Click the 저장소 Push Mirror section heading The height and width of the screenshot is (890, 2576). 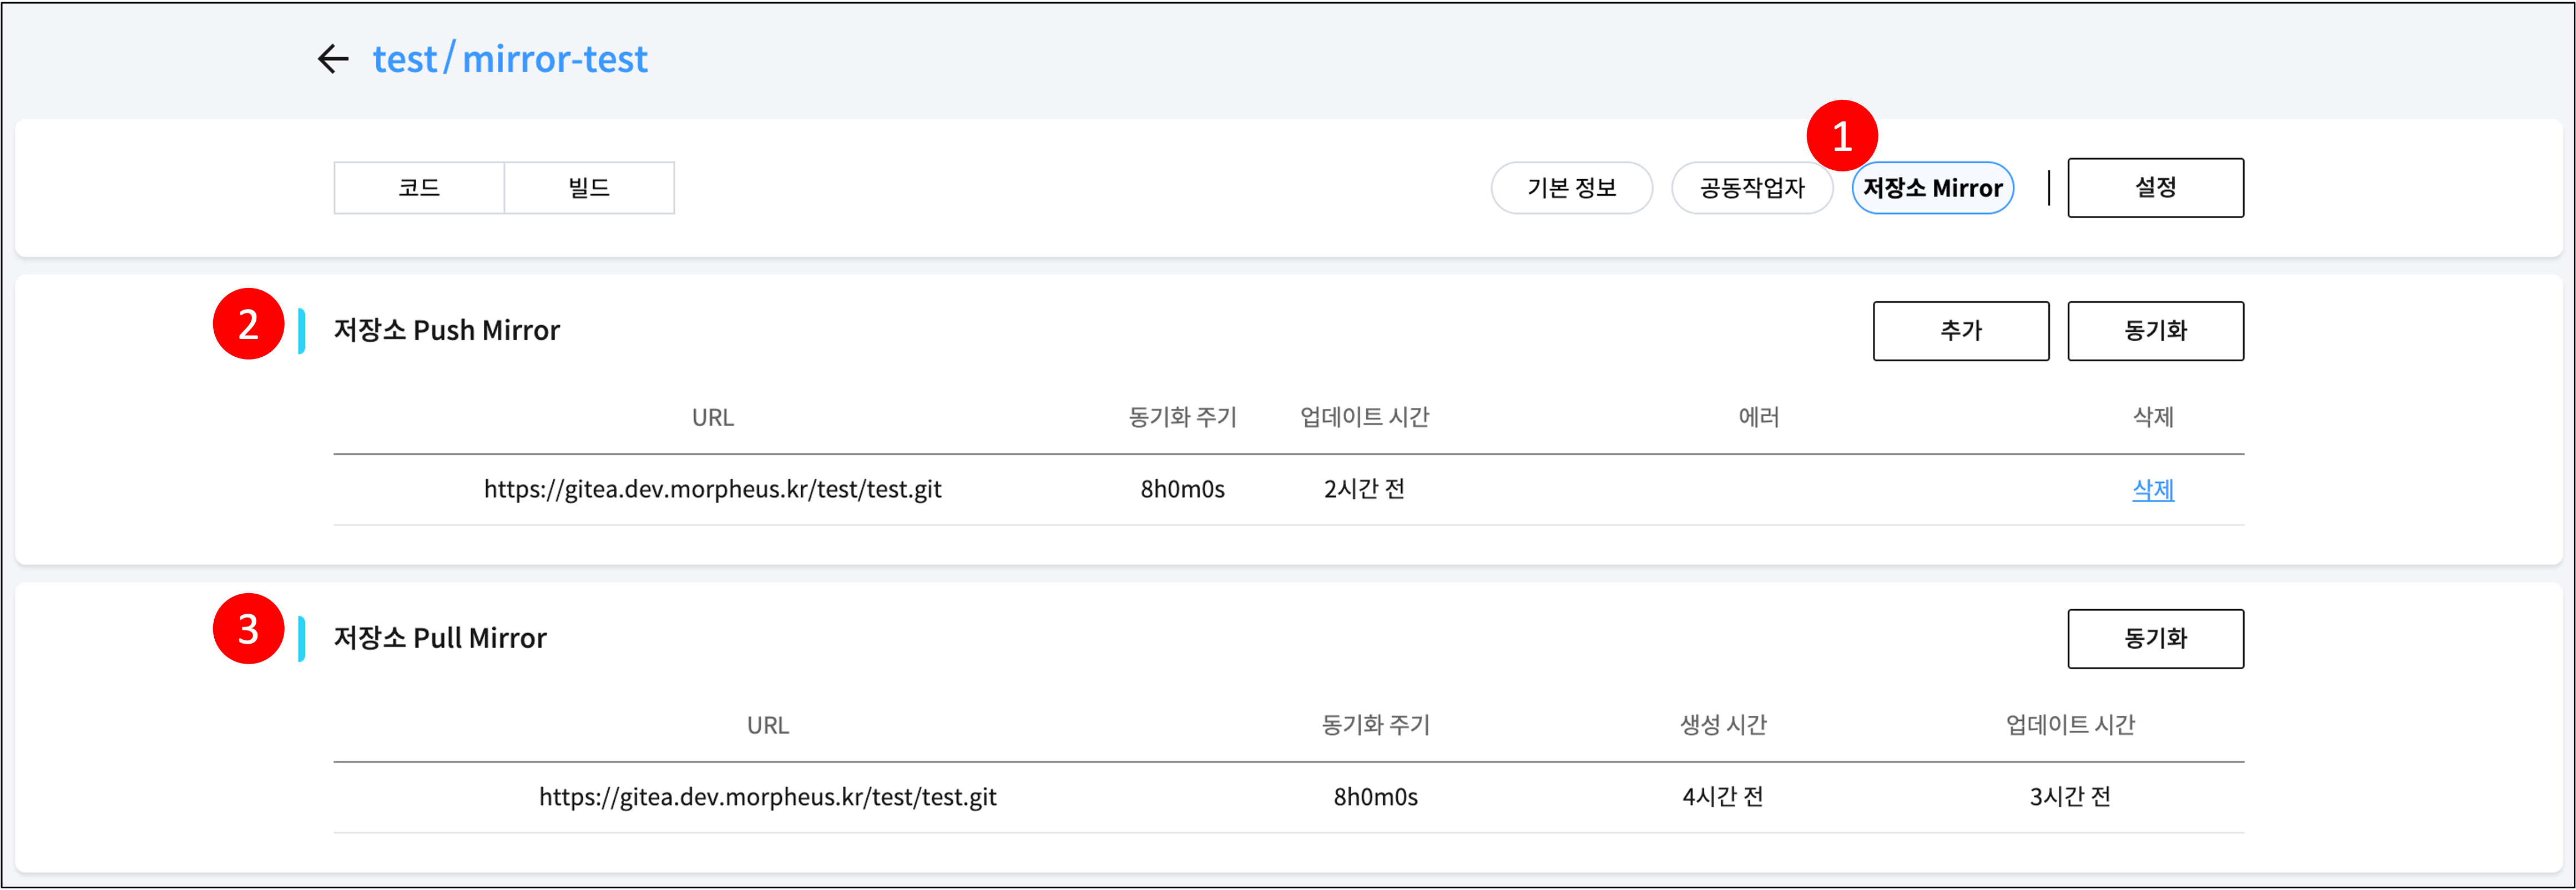[x=446, y=331]
